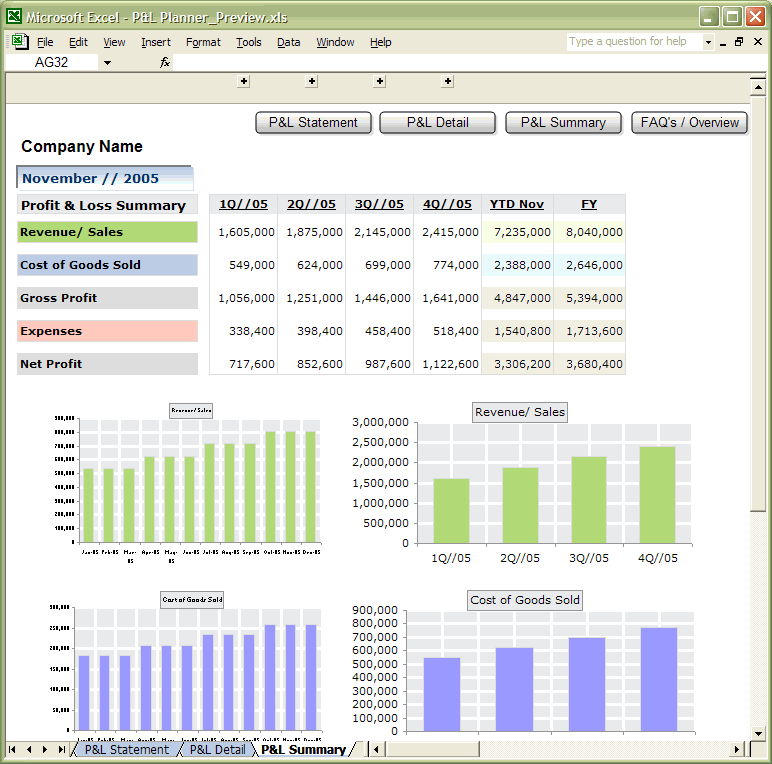
Task: Select the blue Cost of Goods Sold cell
Action: 107,265
